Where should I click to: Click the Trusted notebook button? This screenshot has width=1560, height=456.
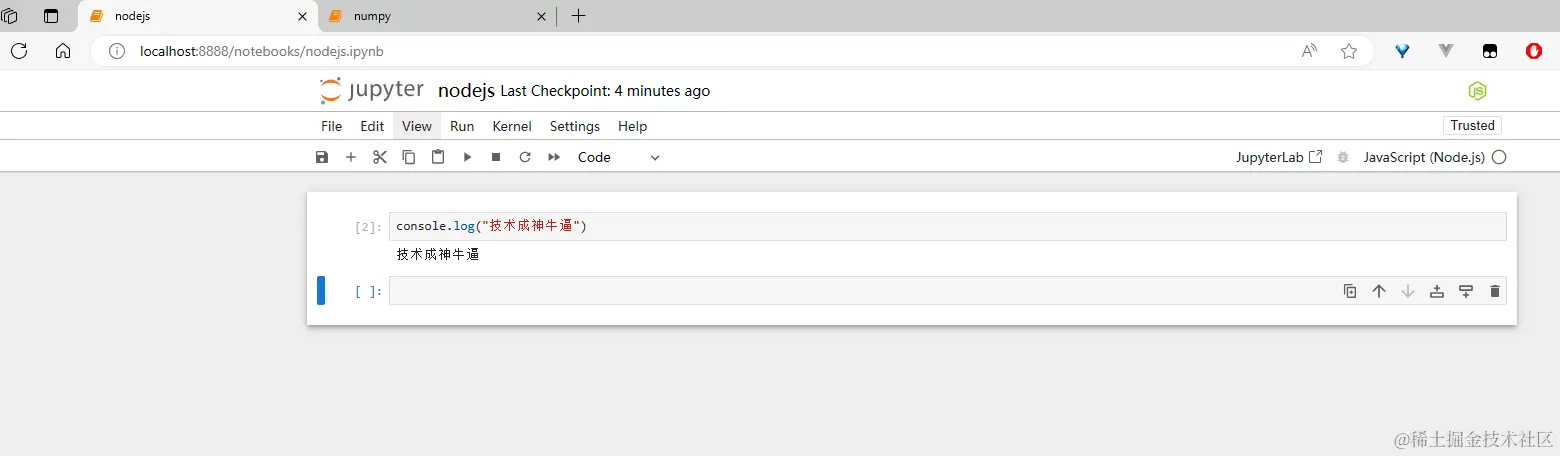click(1472, 125)
